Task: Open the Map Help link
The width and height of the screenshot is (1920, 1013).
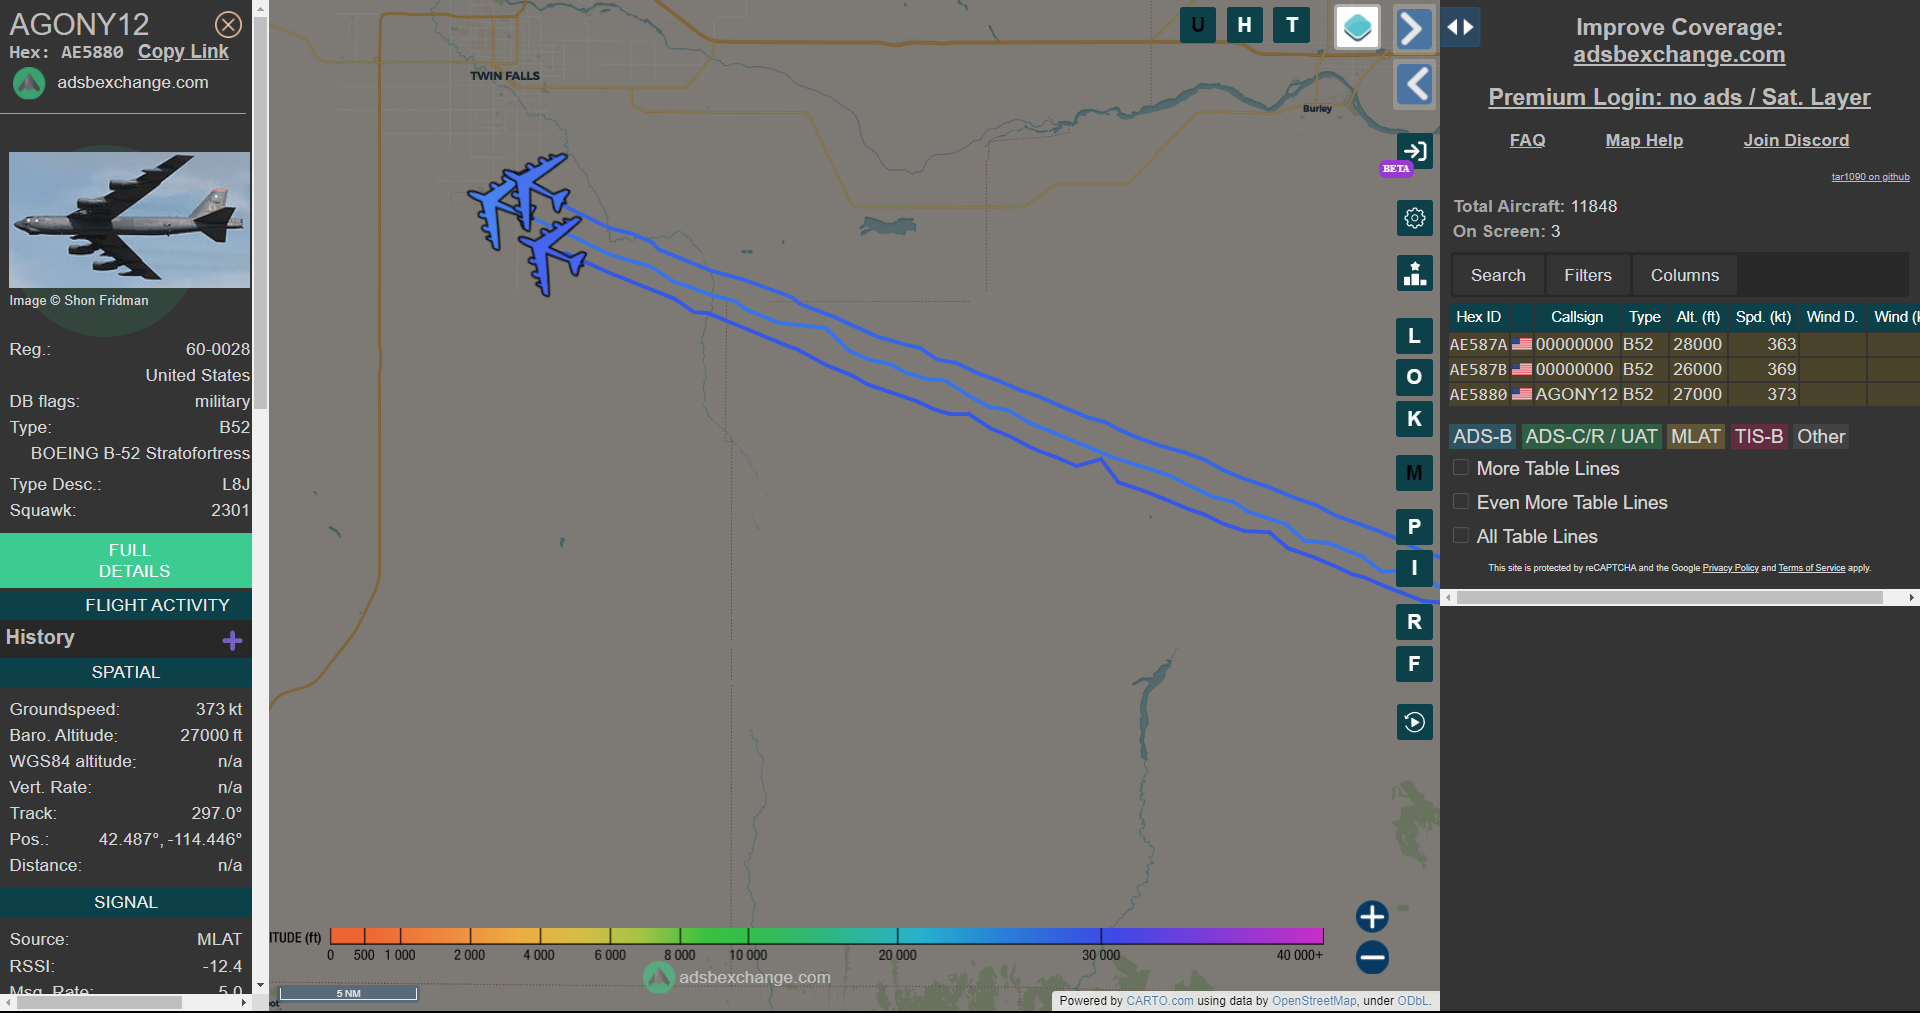Action: pos(1644,140)
